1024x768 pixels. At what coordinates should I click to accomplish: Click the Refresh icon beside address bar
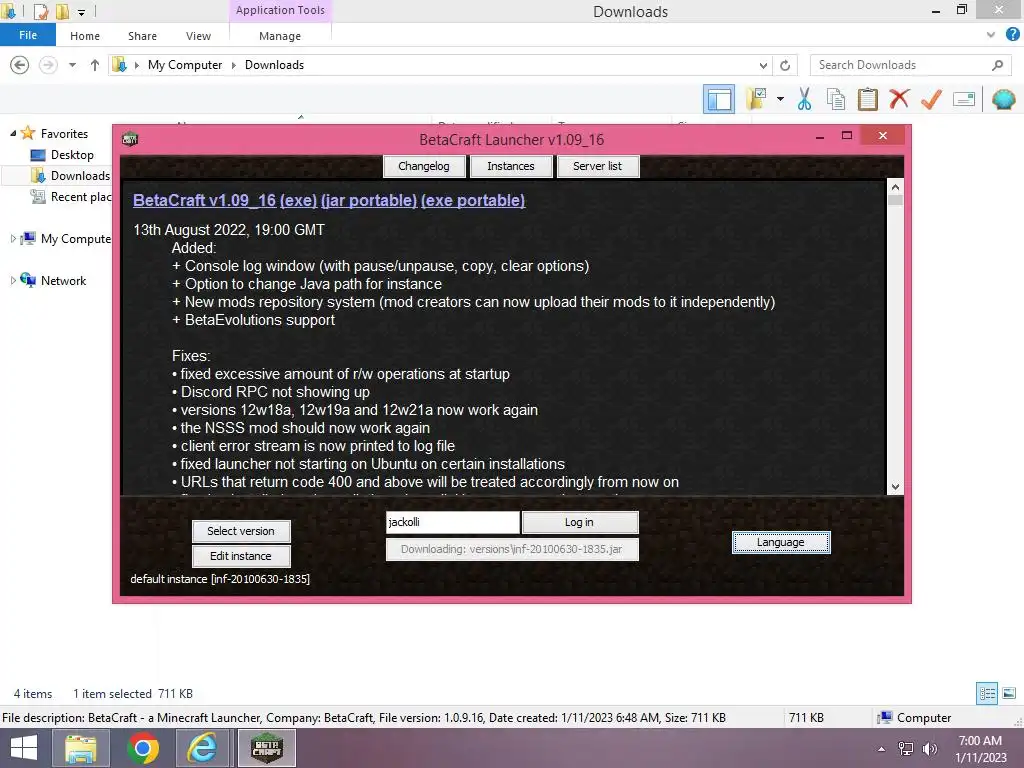pos(785,65)
